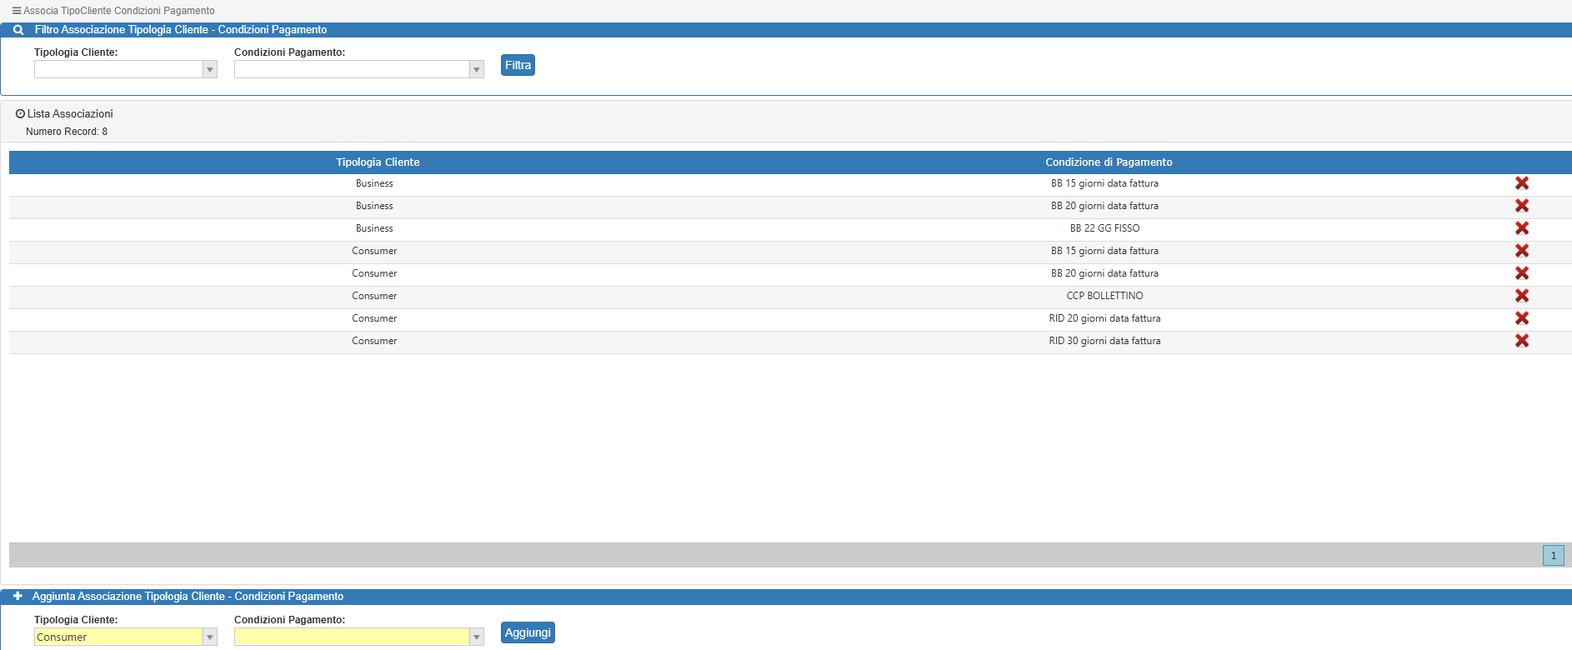
Task: Expand the Consumer Tipologia Cliente dropdown in Aggiunta
Action: (x=210, y=637)
